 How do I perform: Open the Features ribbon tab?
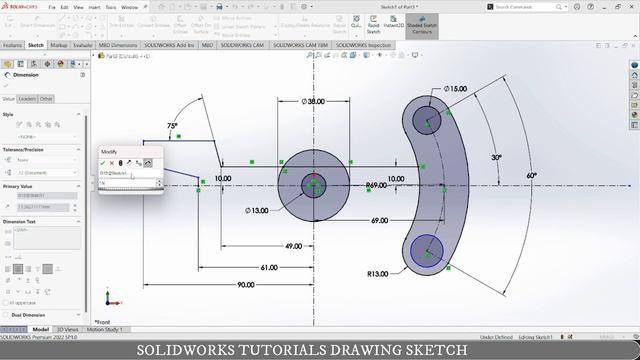pos(12,45)
